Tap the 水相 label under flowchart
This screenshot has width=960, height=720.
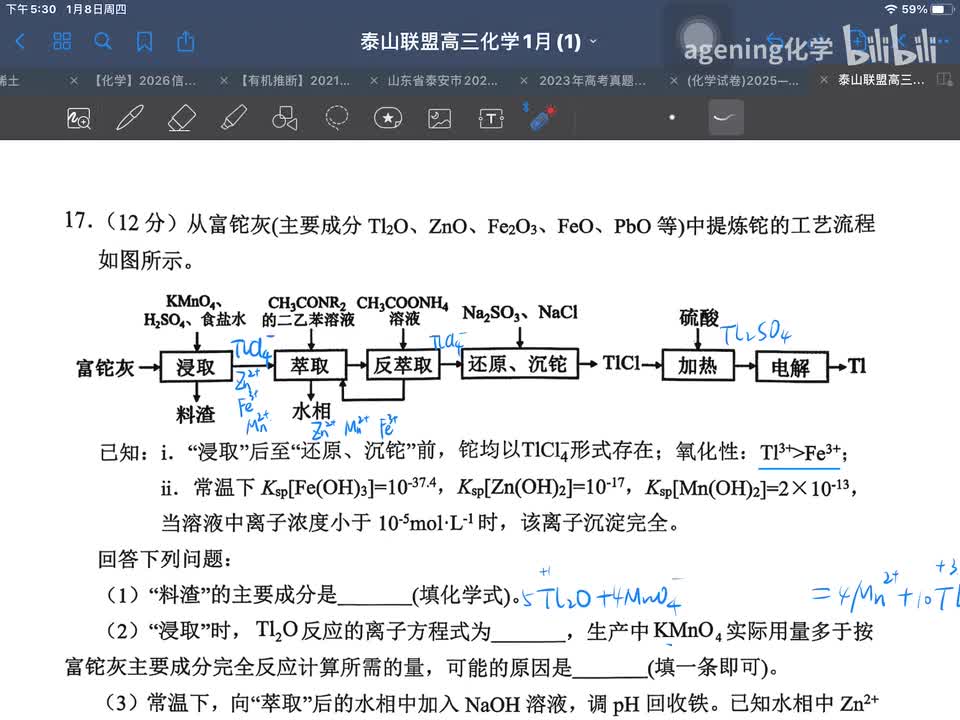310,411
